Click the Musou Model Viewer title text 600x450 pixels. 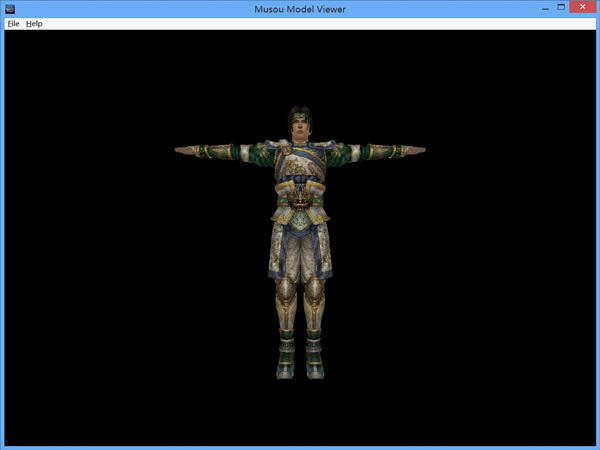coord(300,9)
